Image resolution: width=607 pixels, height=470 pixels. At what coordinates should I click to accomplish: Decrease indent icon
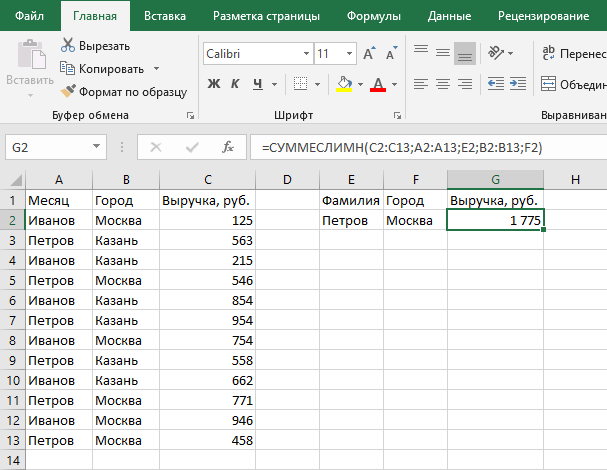(496, 84)
